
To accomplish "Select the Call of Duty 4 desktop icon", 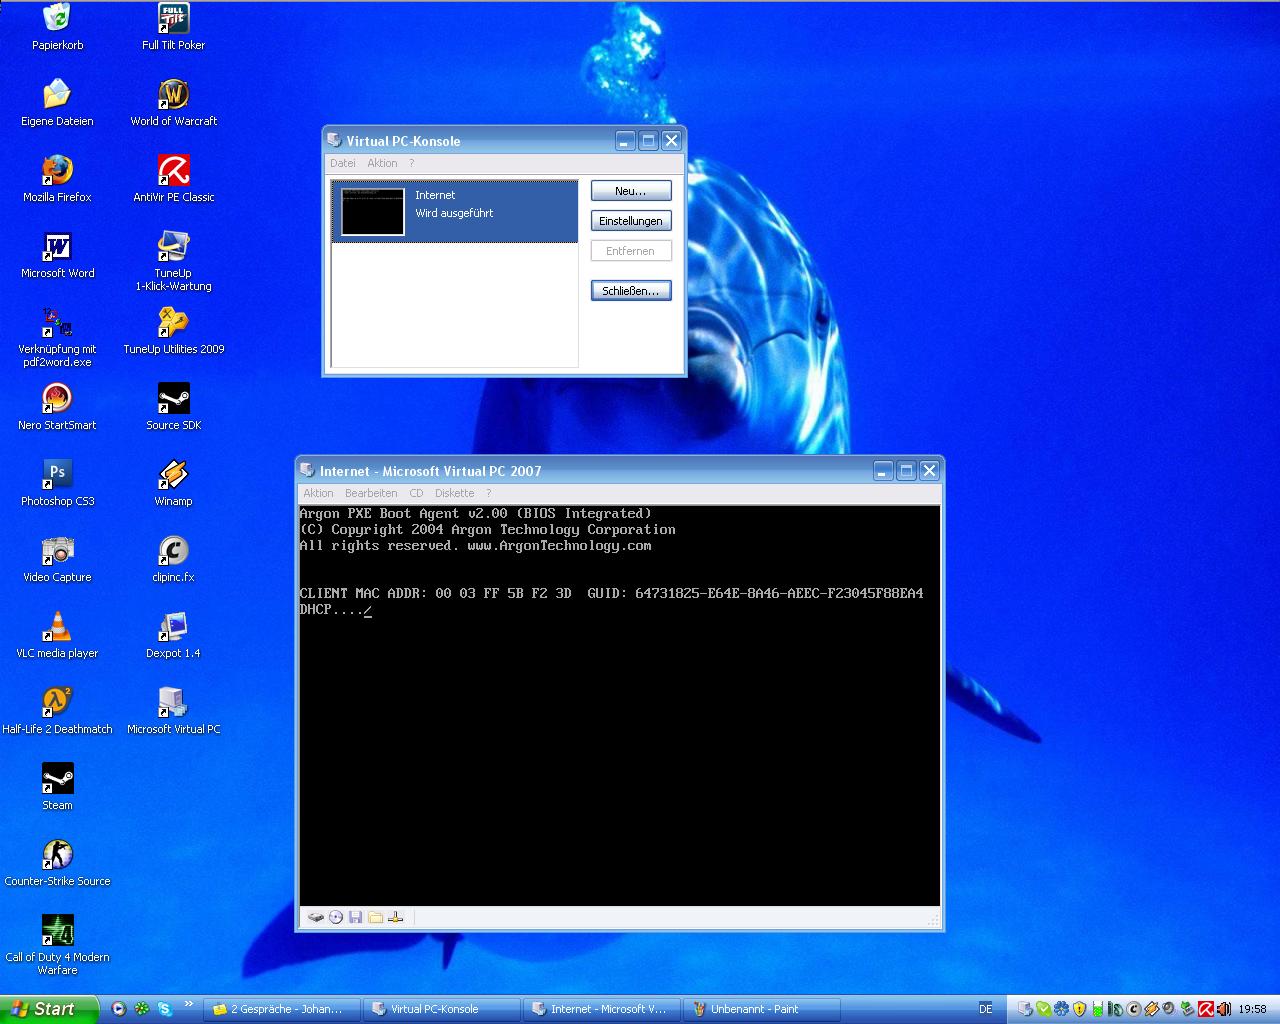I will click(57, 944).
